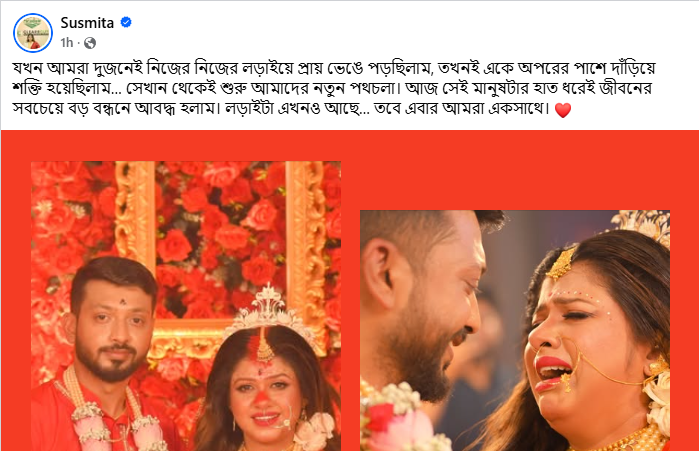Click the globe Public audience icon
This screenshot has width=699, height=451.
(x=90, y=43)
